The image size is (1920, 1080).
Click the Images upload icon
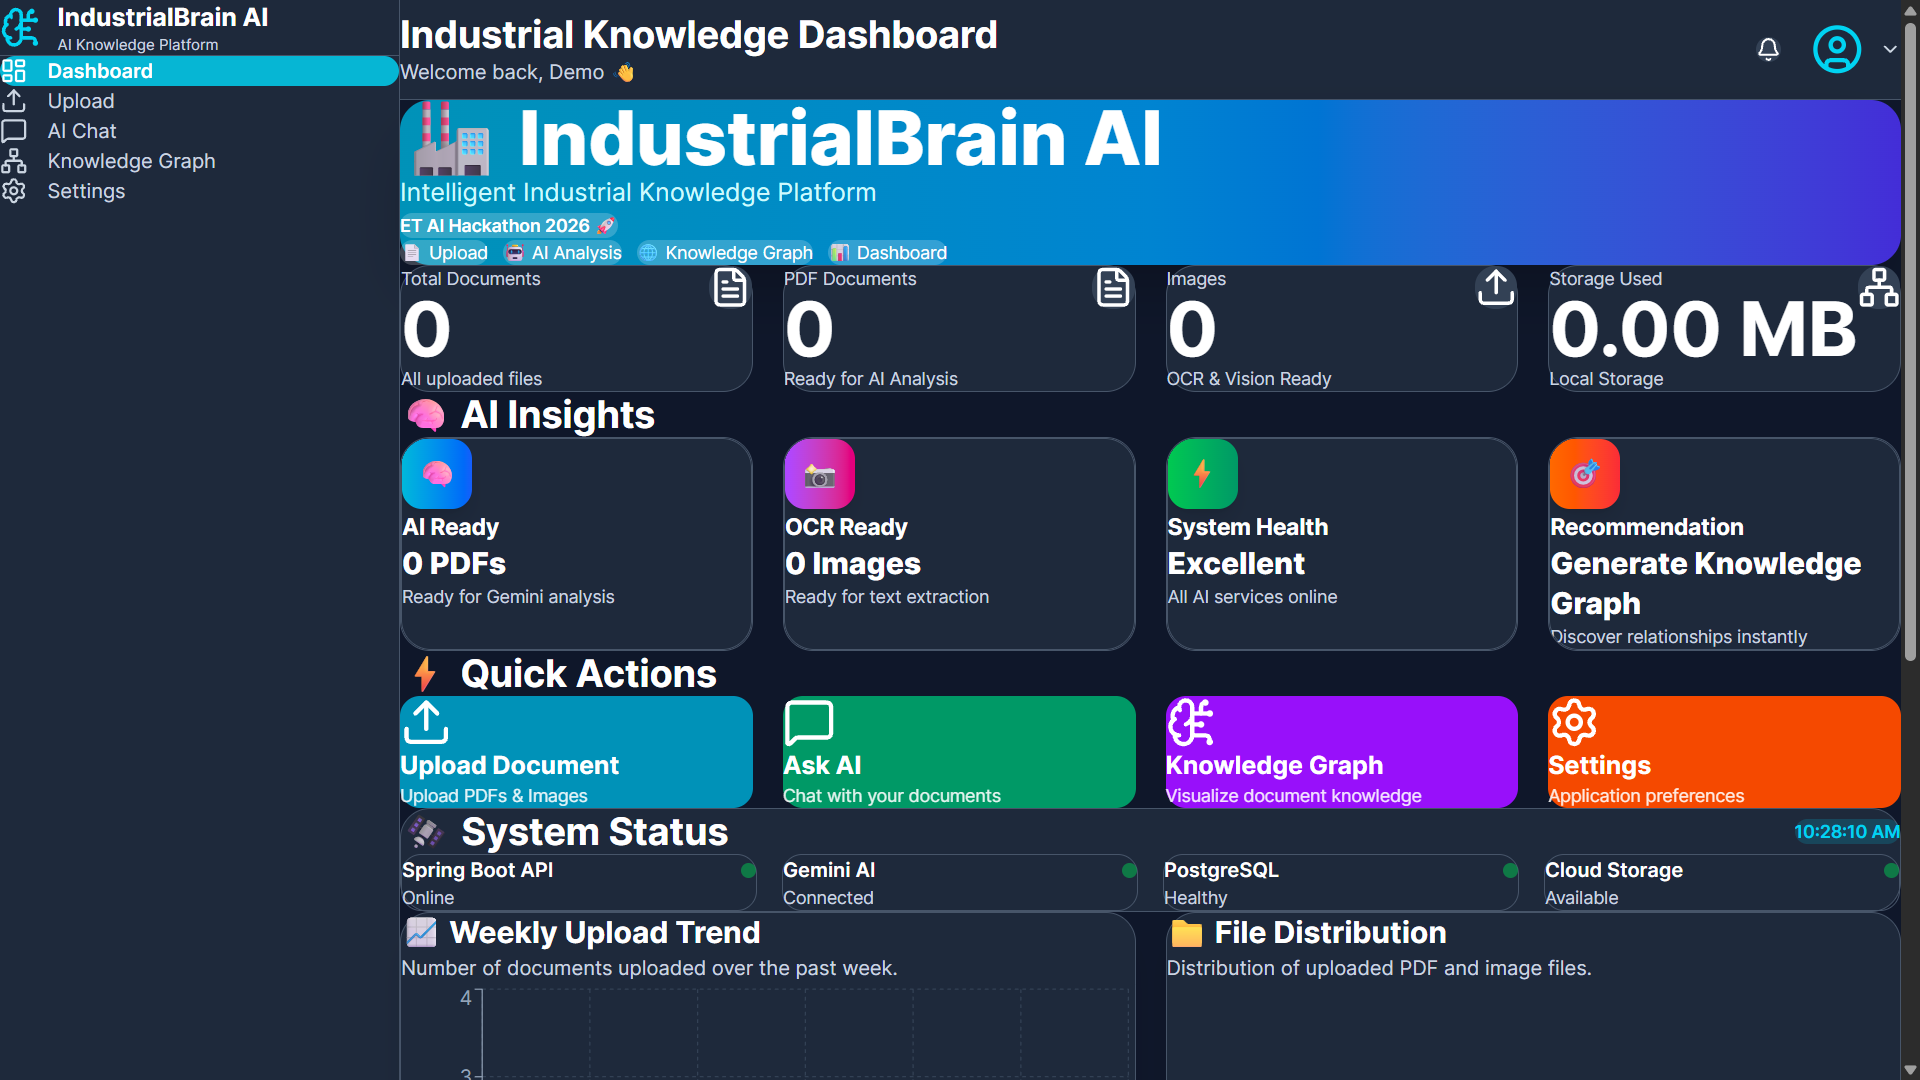click(x=1496, y=288)
